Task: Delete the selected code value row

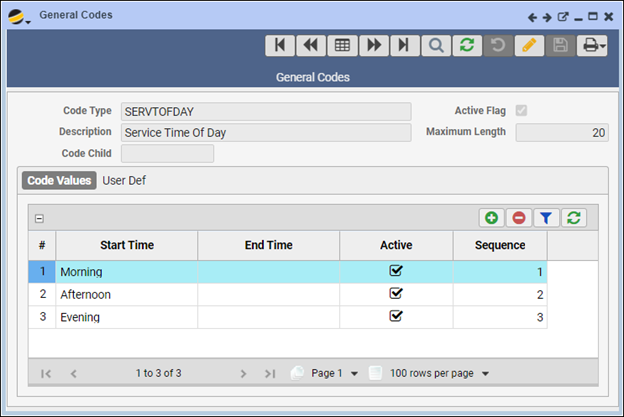Action: pyautogui.click(x=520, y=217)
